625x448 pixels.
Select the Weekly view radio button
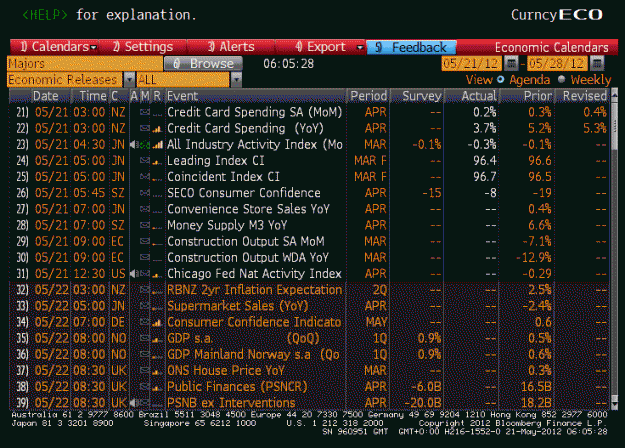(x=562, y=79)
